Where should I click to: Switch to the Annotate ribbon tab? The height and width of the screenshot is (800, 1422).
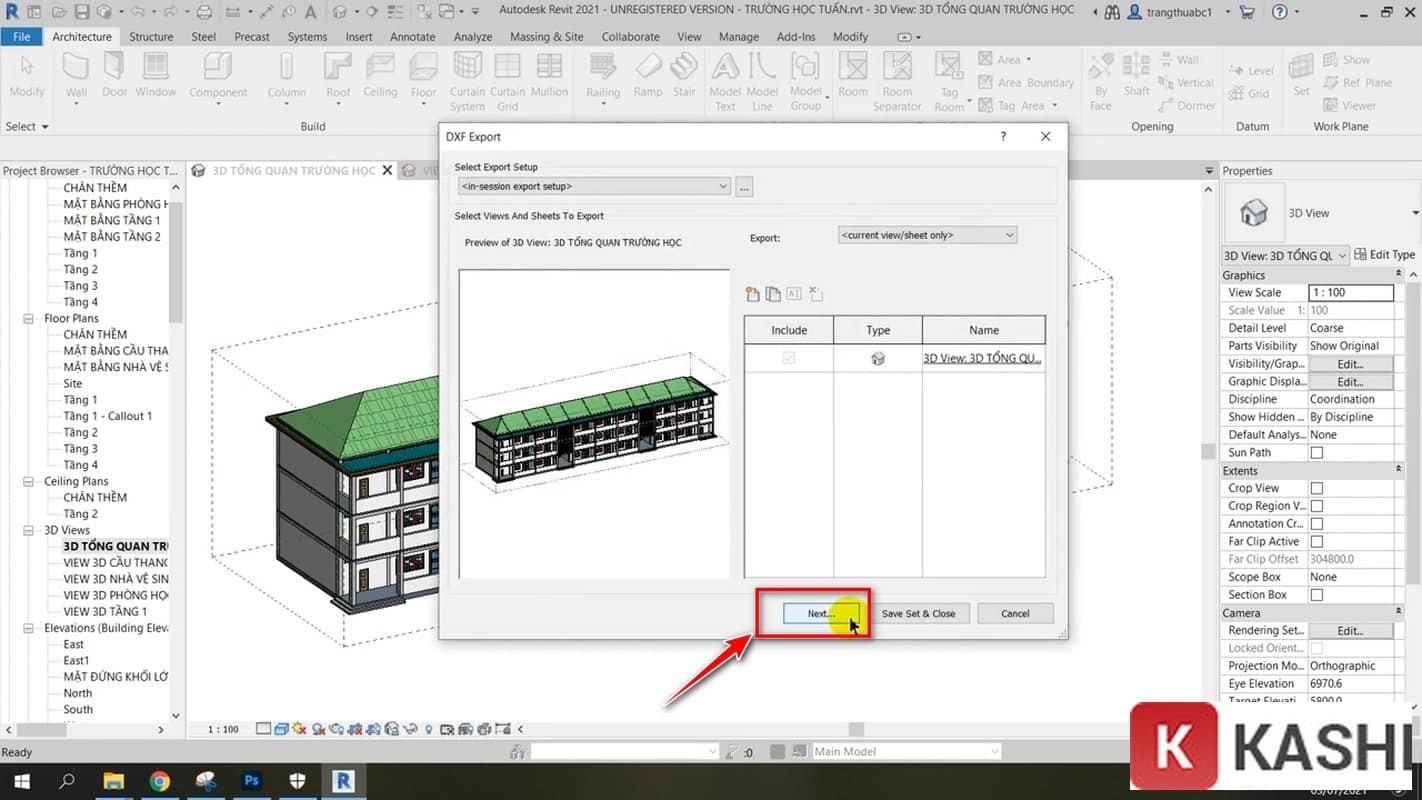412,37
